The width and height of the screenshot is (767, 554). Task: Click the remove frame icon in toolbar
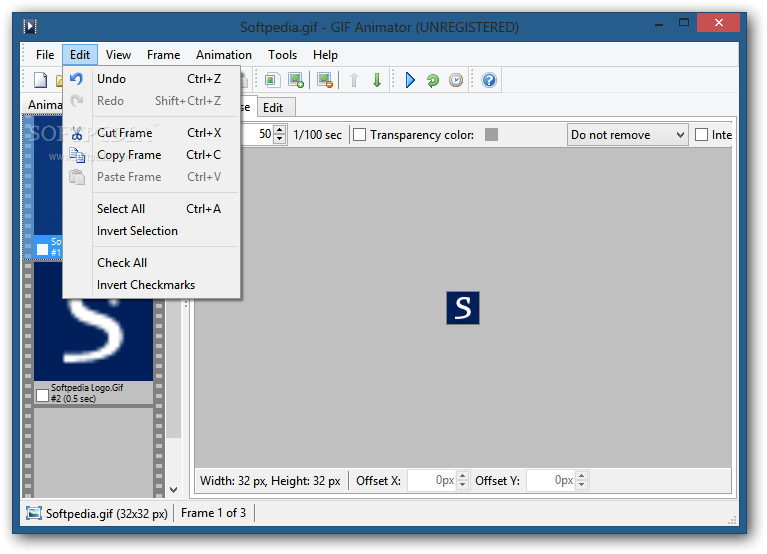click(324, 80)
